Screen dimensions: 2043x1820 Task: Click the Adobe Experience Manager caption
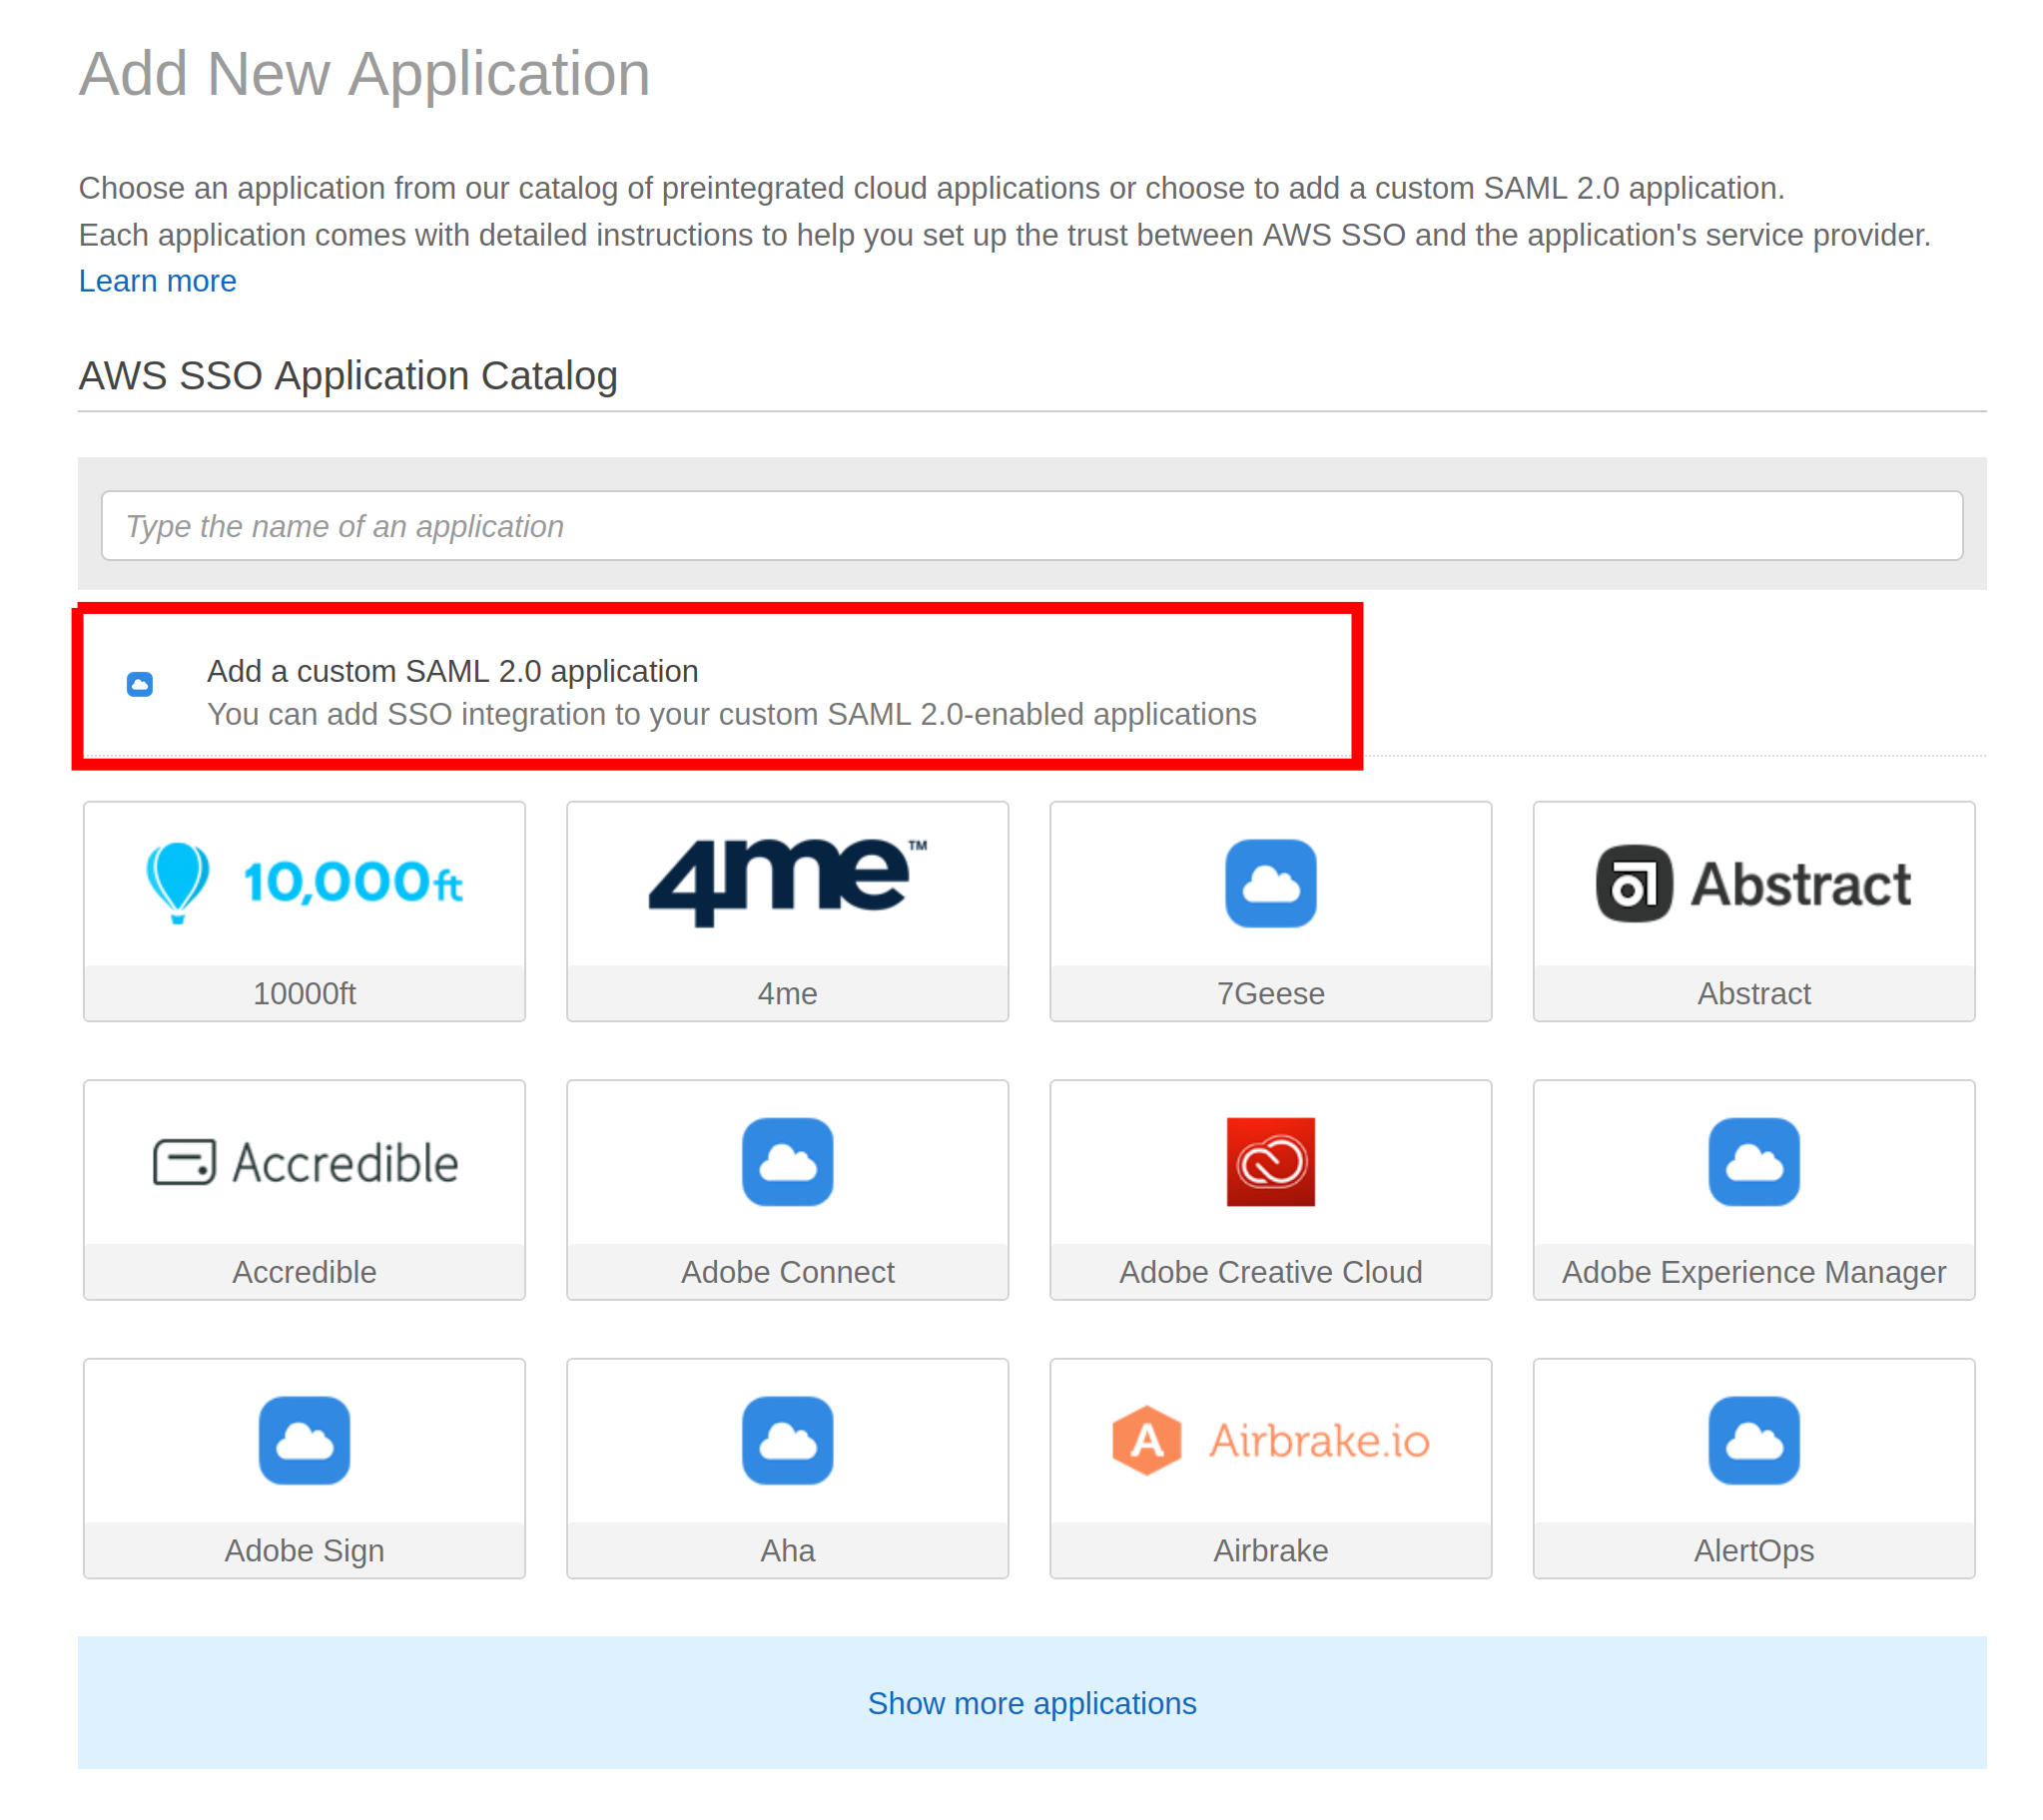point(1753,1272)
